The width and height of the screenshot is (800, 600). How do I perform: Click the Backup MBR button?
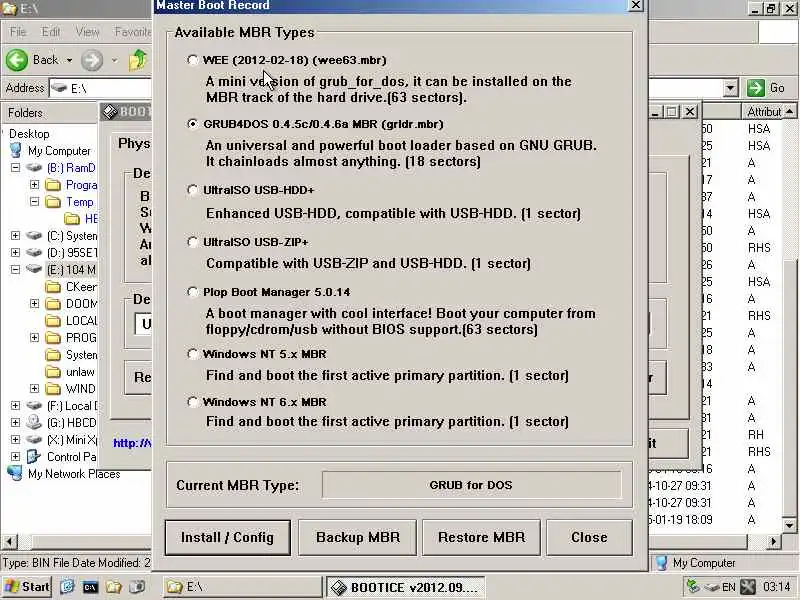(x=358, y=537)
